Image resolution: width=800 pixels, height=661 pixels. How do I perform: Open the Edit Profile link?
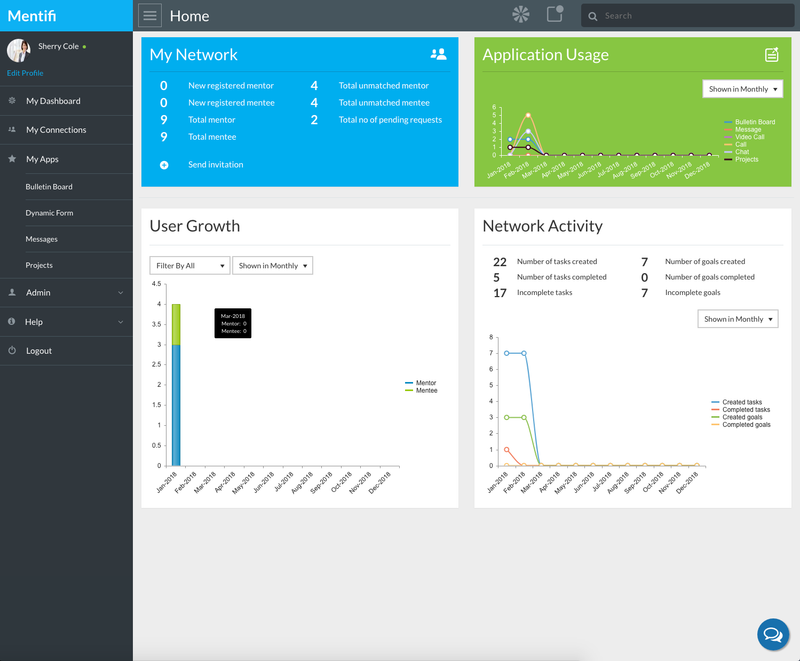coord(25,73)
